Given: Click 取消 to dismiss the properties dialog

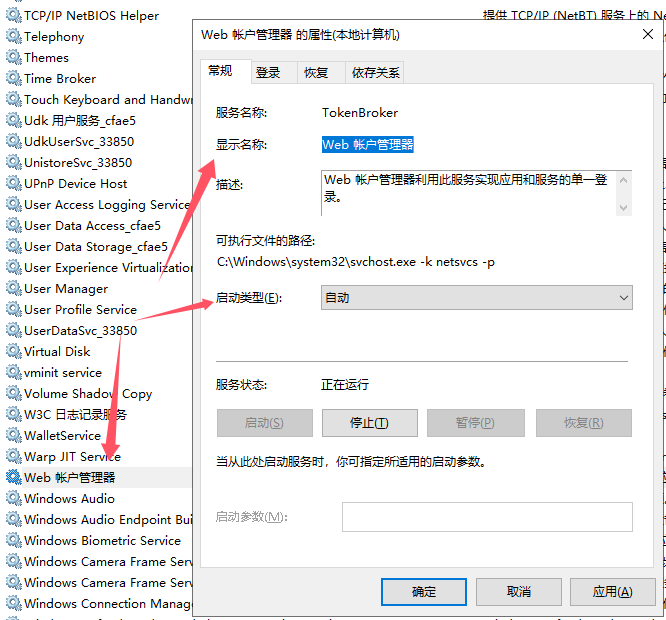Looking at the screenshot, I should pos(518,592).
